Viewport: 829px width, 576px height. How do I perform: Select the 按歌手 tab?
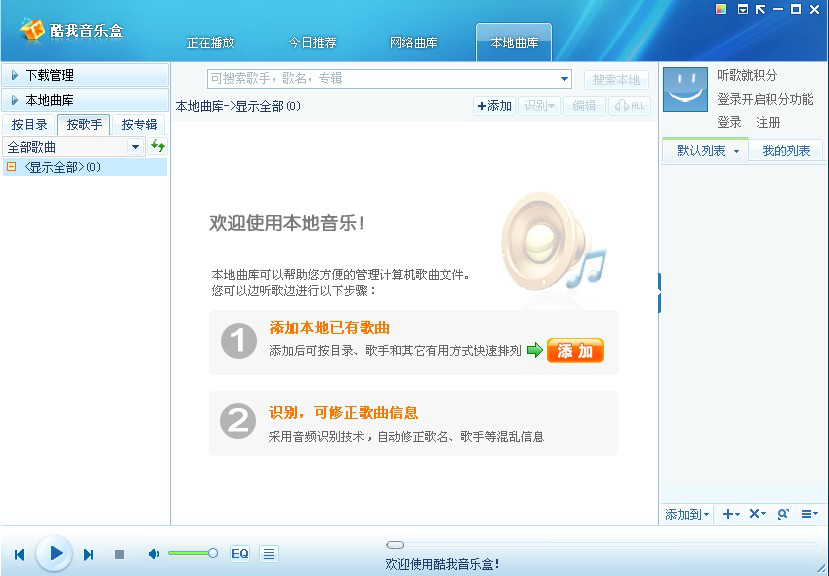[84, 125]
